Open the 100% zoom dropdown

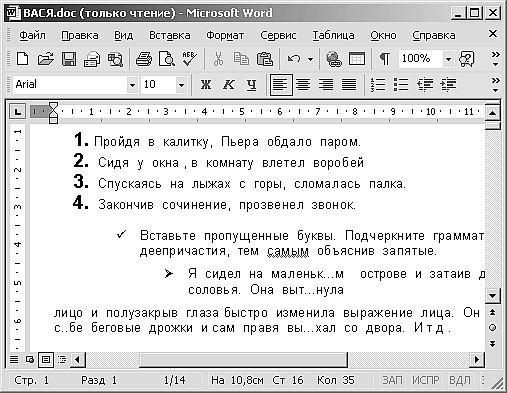pos(448,59)
